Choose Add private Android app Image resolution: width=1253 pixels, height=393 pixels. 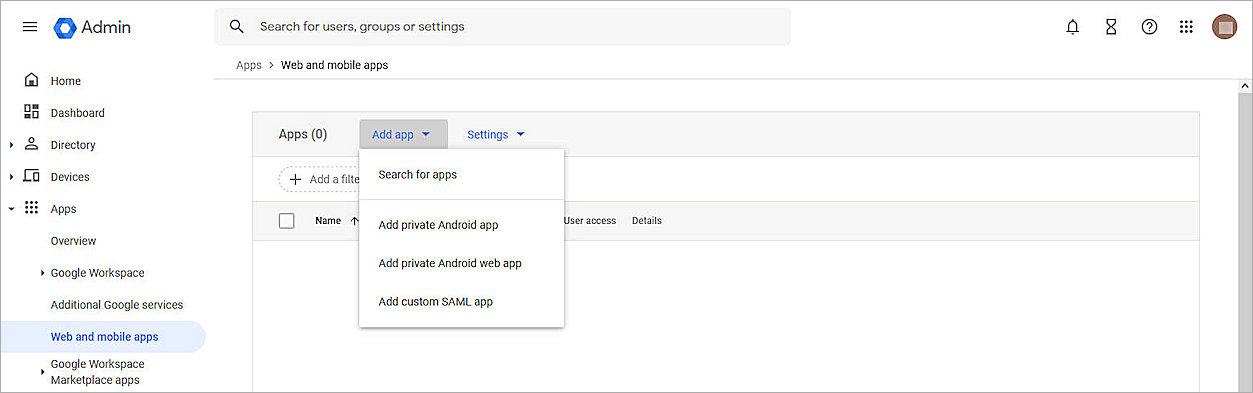point(461,225)
